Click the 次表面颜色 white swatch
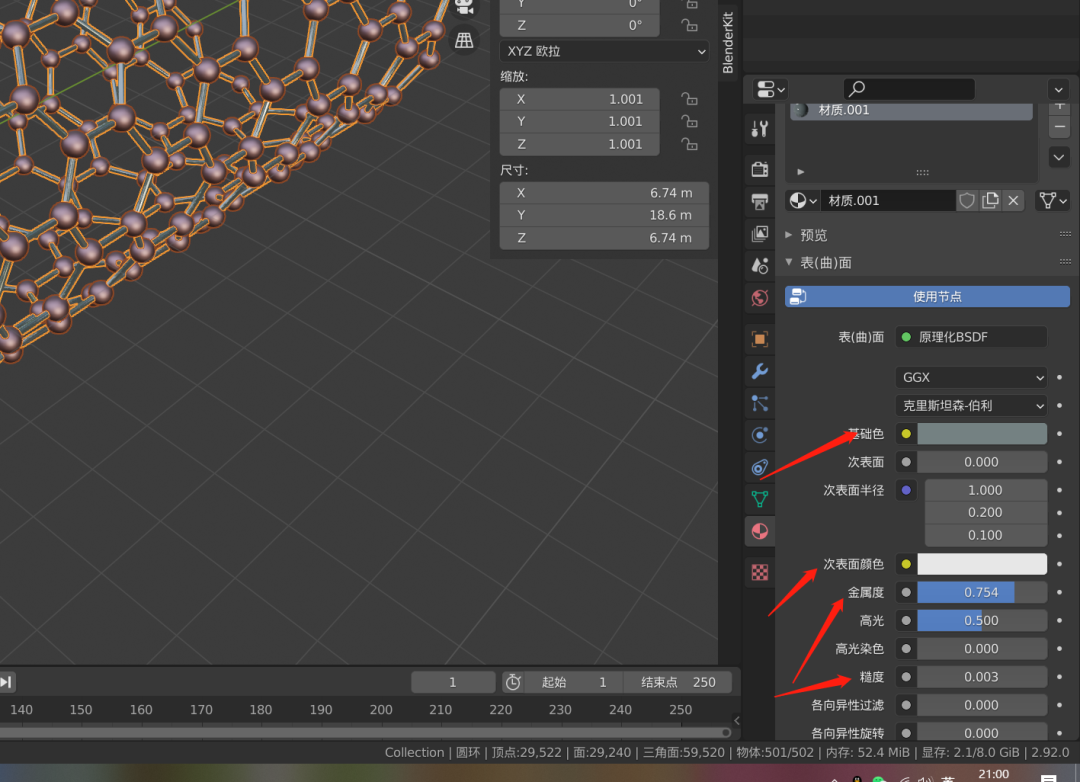The height and width of the screenshot is (782, 1080). point(982,564)
